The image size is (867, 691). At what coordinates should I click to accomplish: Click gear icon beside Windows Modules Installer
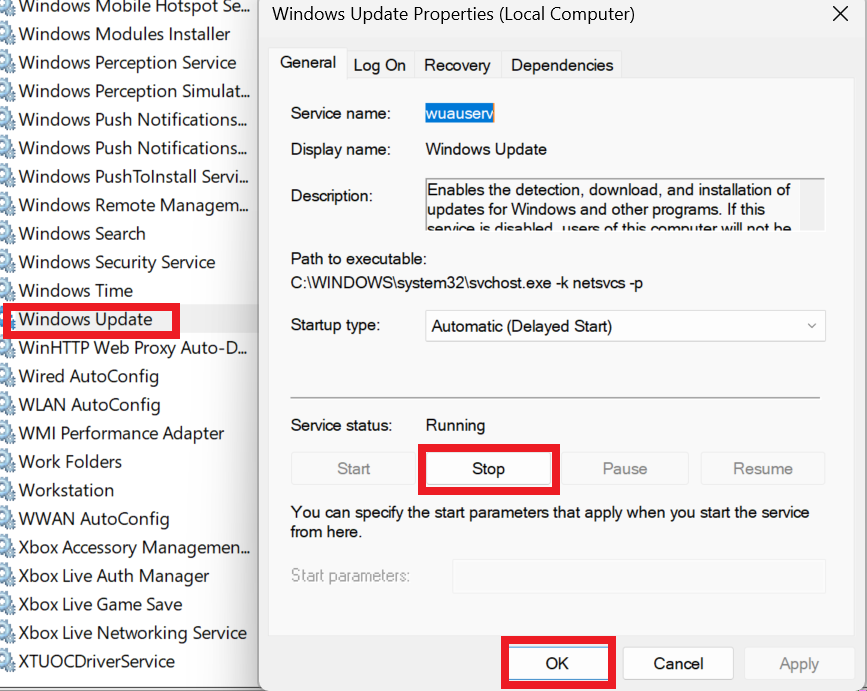pyautogui.click(x=7, y=34)
